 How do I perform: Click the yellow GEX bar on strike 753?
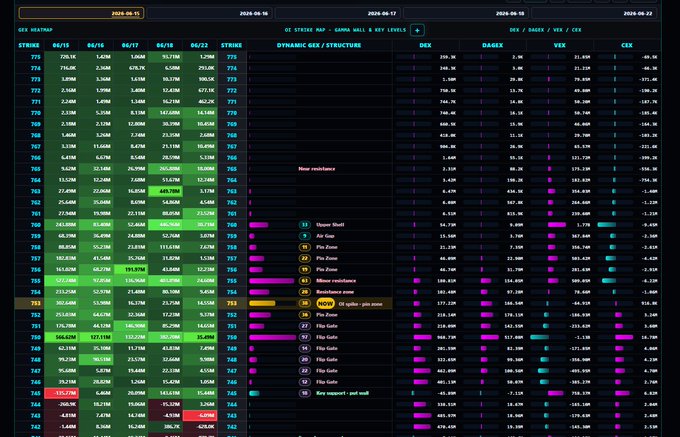(262, 303)
